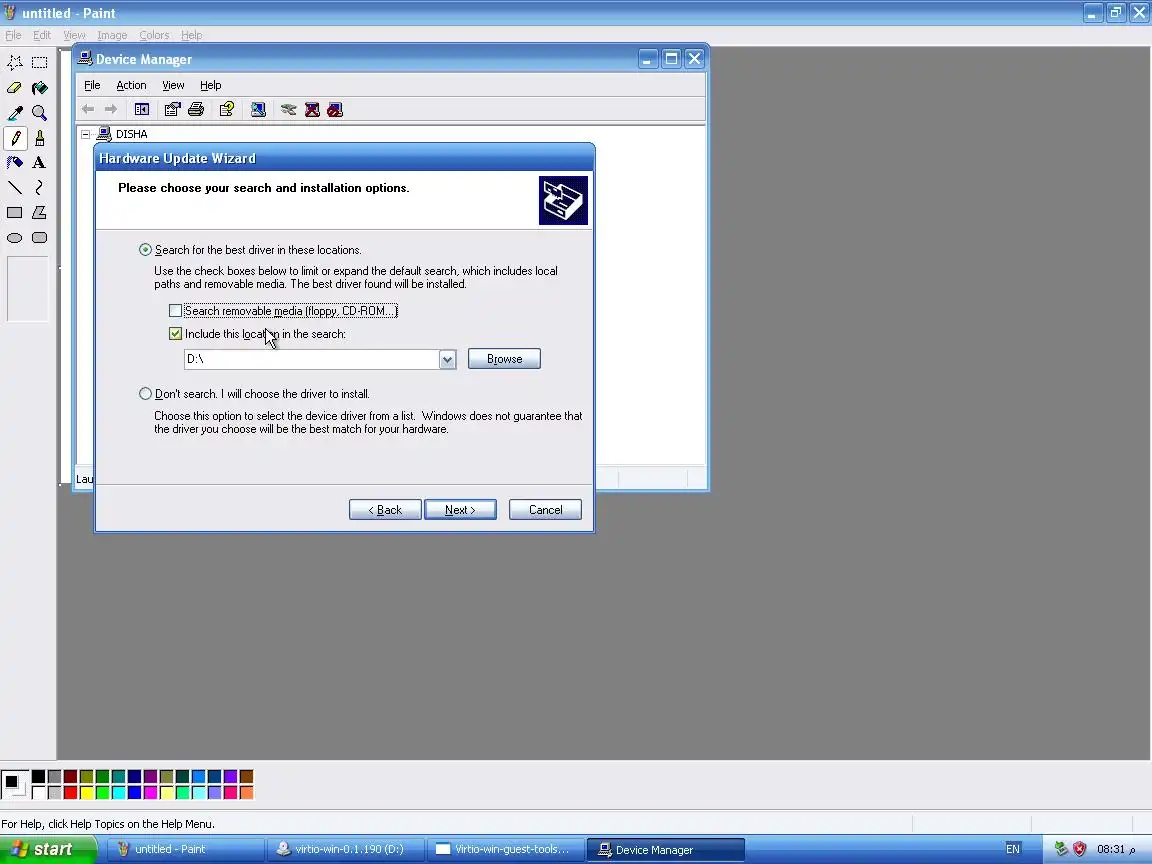Click the red shield security tray icon

1079,849
